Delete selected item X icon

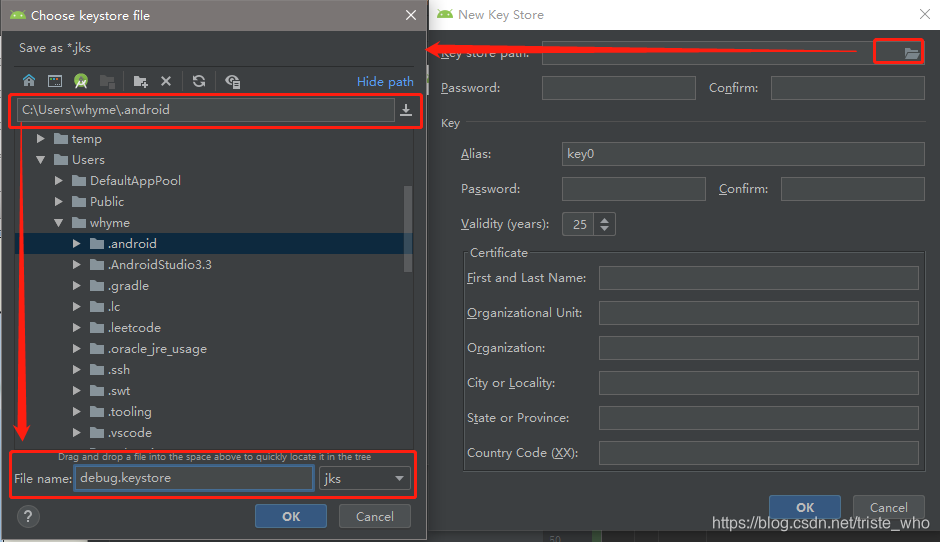[x=166, y=81]
